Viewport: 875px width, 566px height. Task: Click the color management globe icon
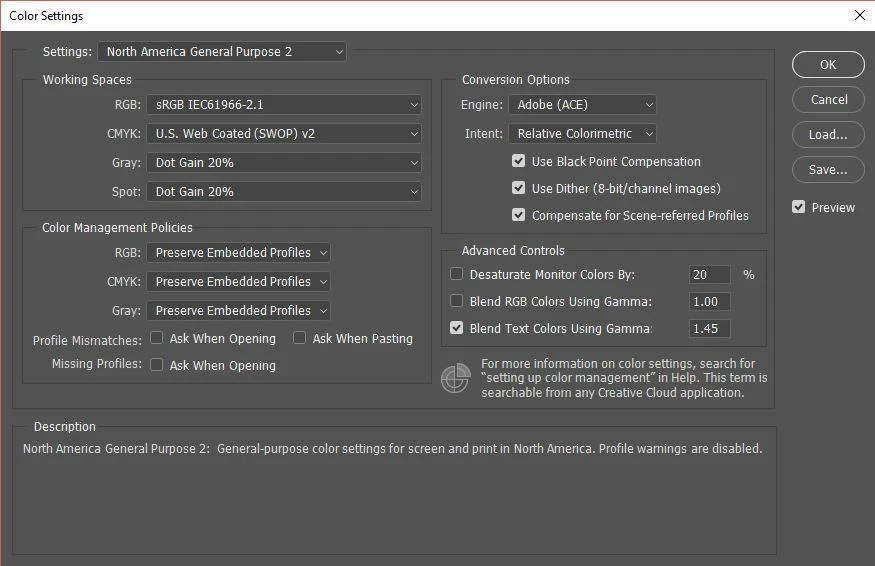pyautogui.click(x=455, y=378)
